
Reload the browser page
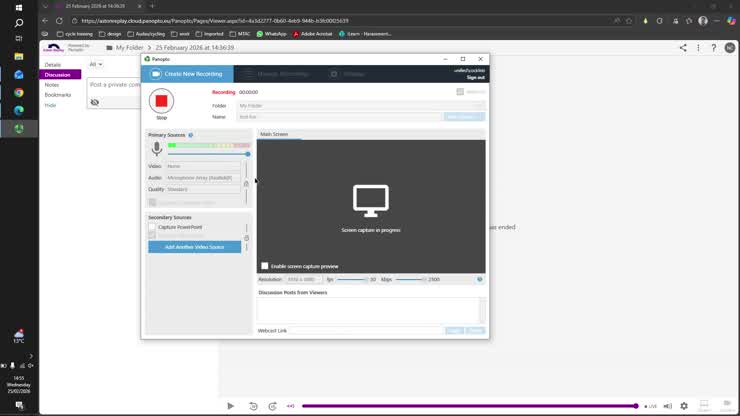coord(59,21)
